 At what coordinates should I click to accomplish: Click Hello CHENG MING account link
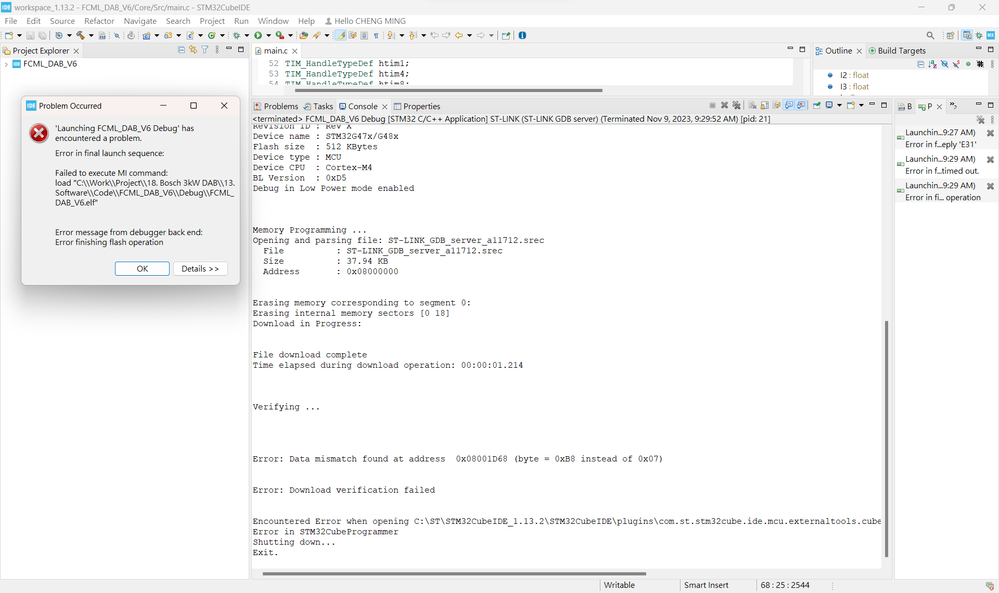365,21
